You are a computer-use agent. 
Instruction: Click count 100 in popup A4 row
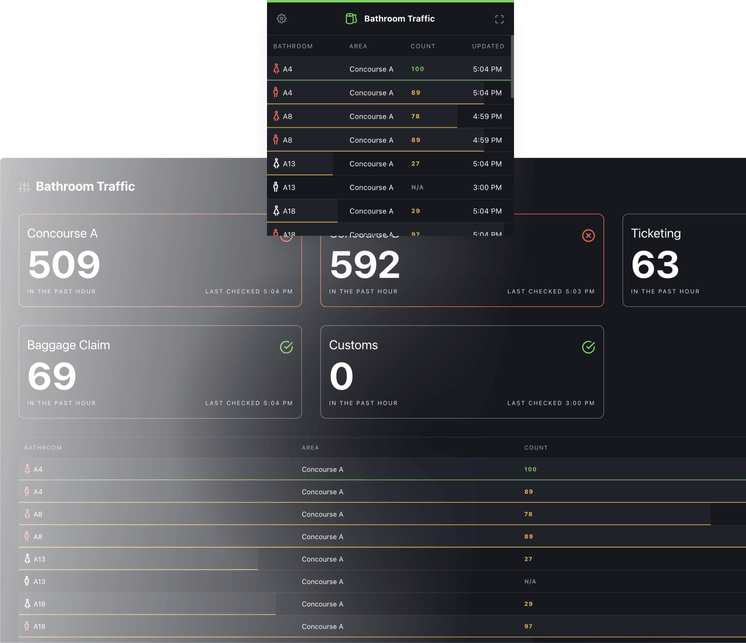[417, 69]
